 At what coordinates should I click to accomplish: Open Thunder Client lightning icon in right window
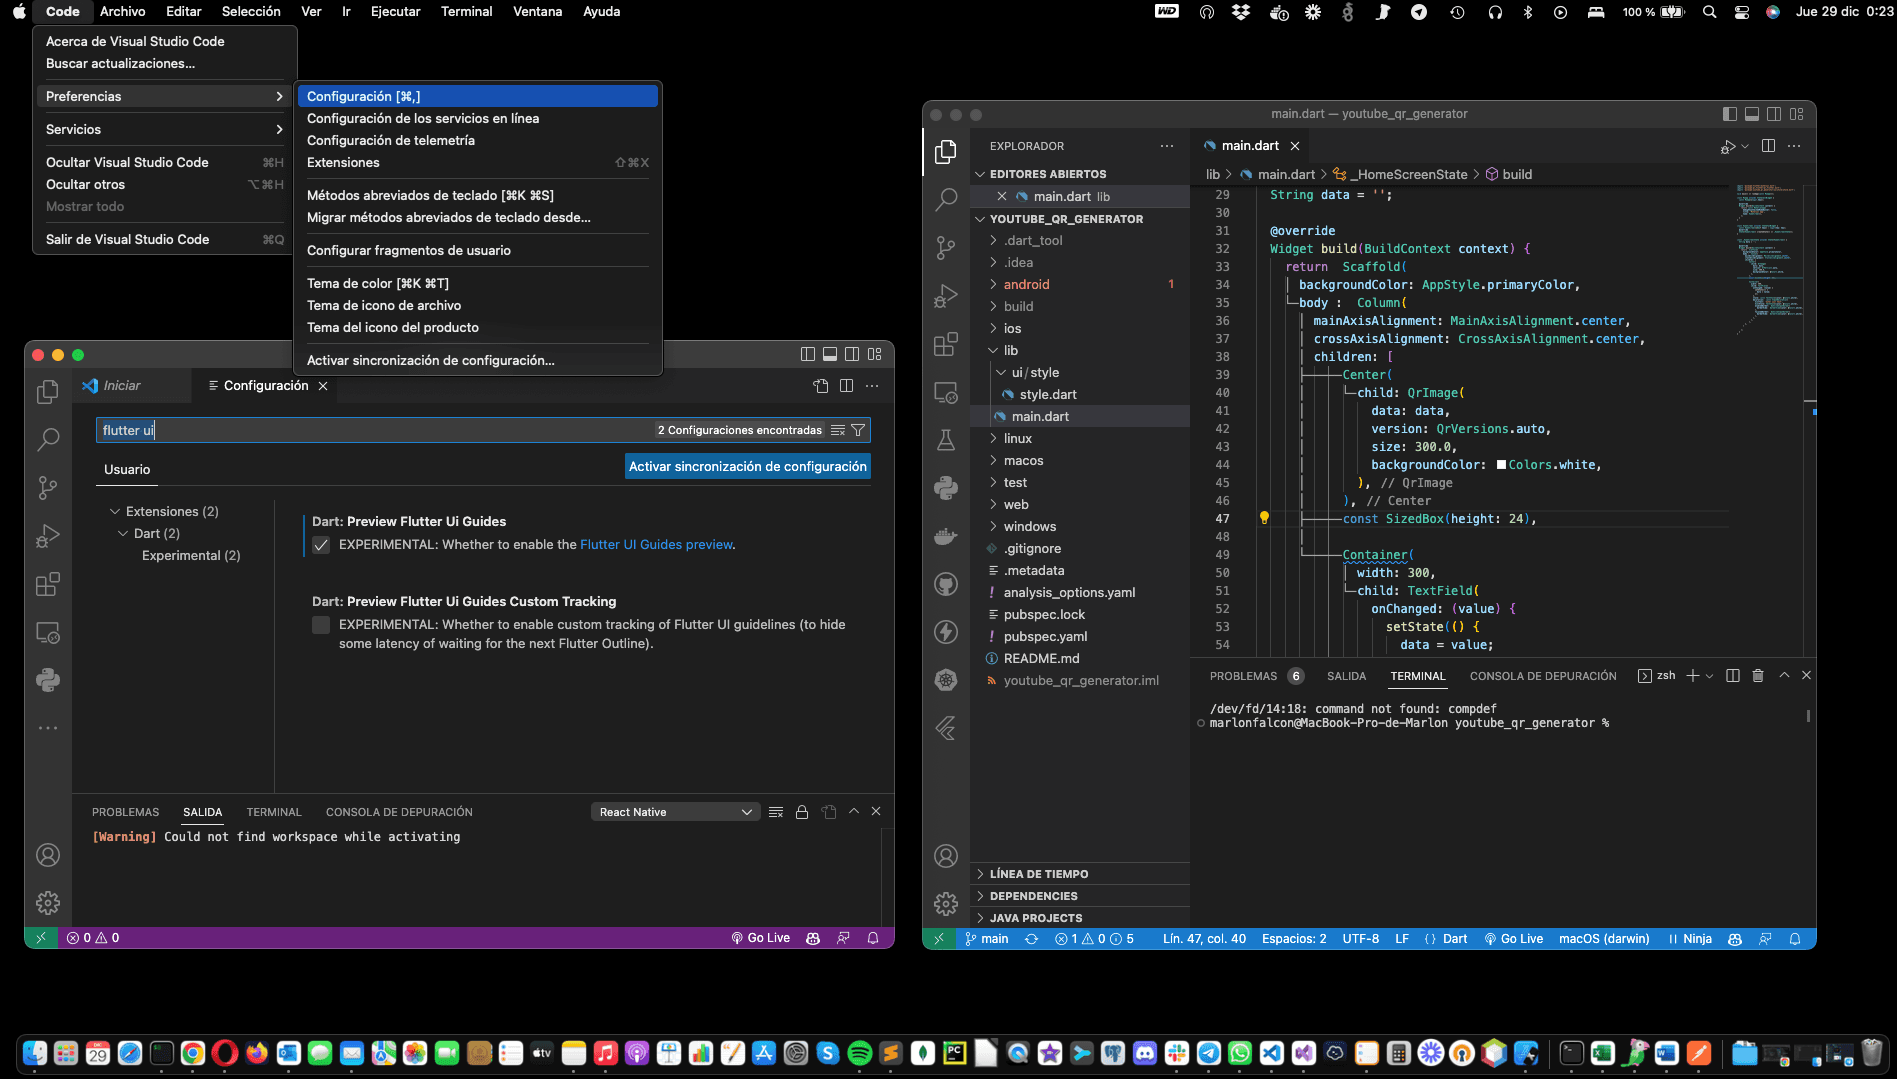945,632
